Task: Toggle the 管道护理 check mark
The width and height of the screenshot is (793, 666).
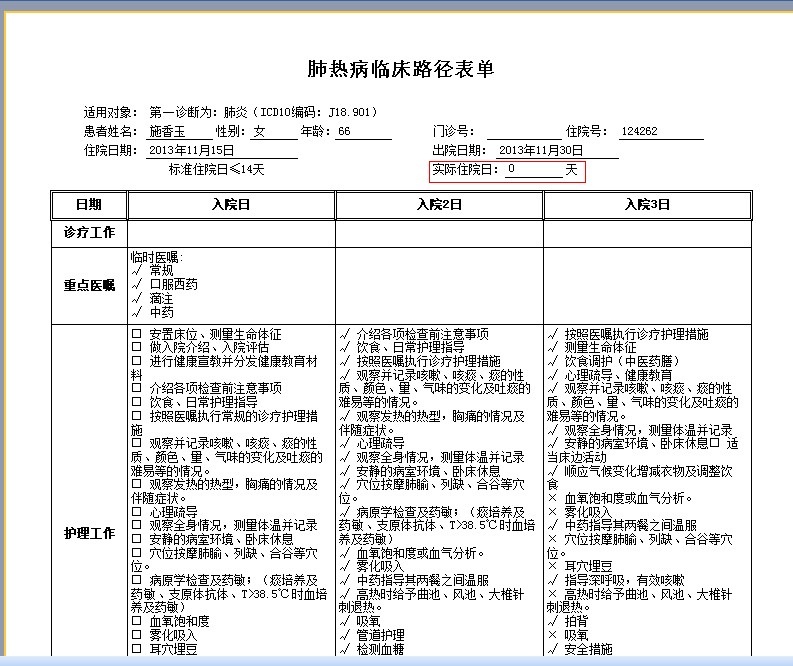Action: (345, 635)
